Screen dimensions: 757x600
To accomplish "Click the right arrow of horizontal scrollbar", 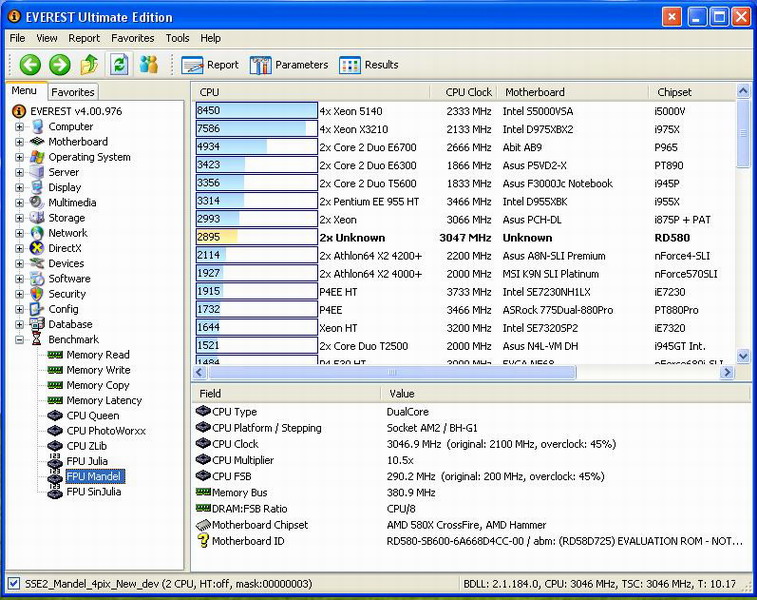I will 727,372.
